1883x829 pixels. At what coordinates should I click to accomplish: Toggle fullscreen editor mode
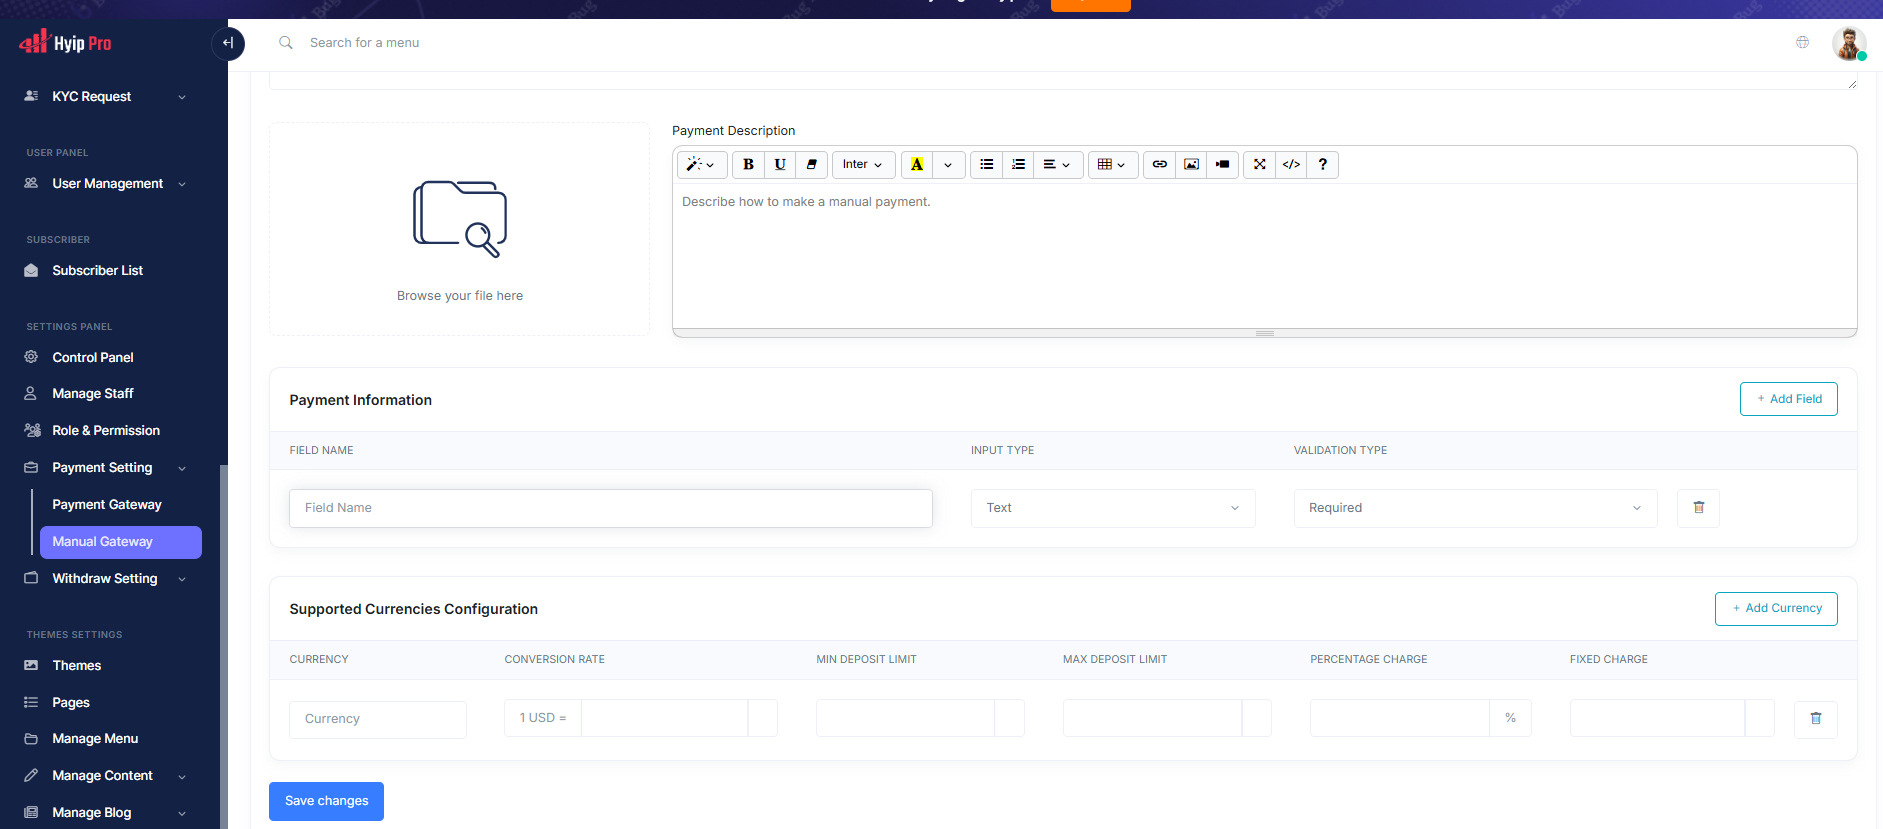(x=1260, y=165)
